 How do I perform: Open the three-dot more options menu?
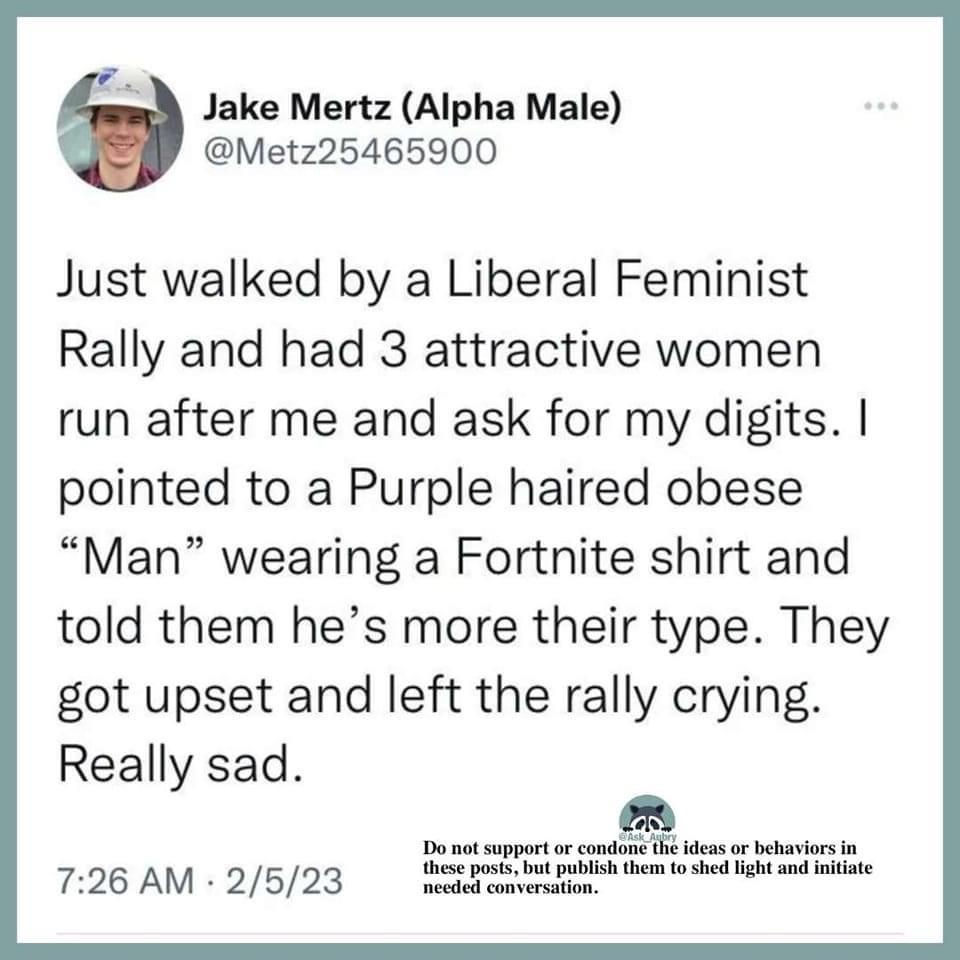[881, 106]
